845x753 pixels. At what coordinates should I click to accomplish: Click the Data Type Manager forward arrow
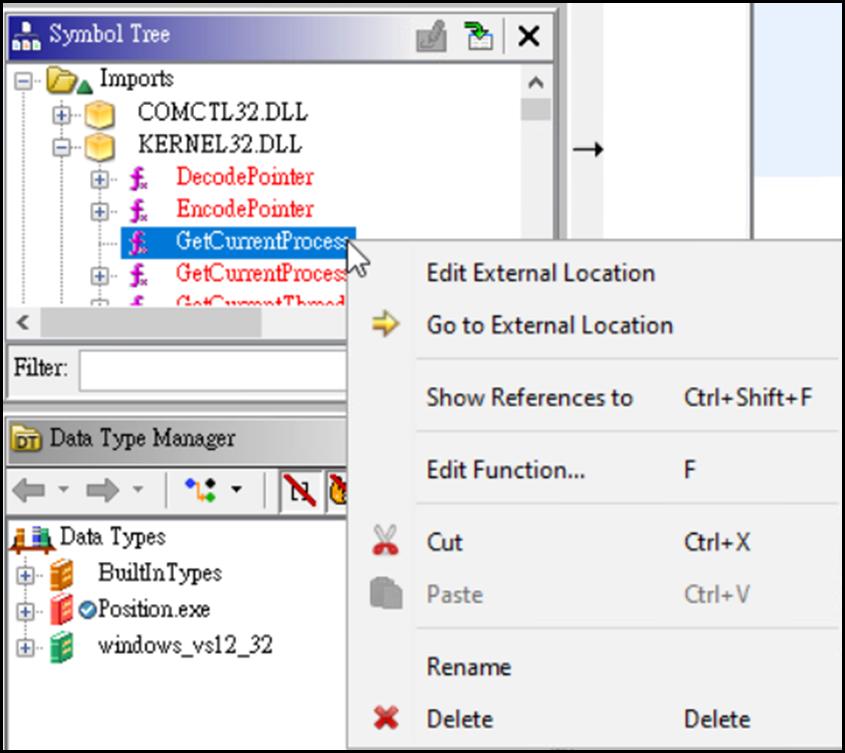coord(102,489)
